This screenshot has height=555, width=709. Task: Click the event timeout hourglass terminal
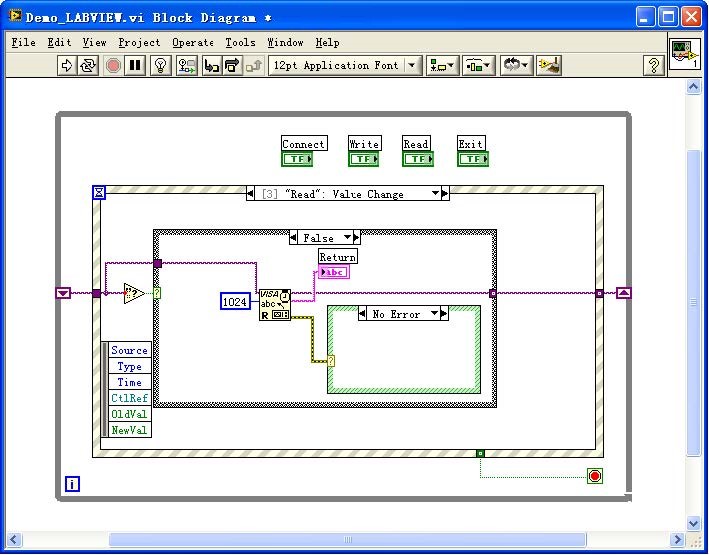(99, 193)
